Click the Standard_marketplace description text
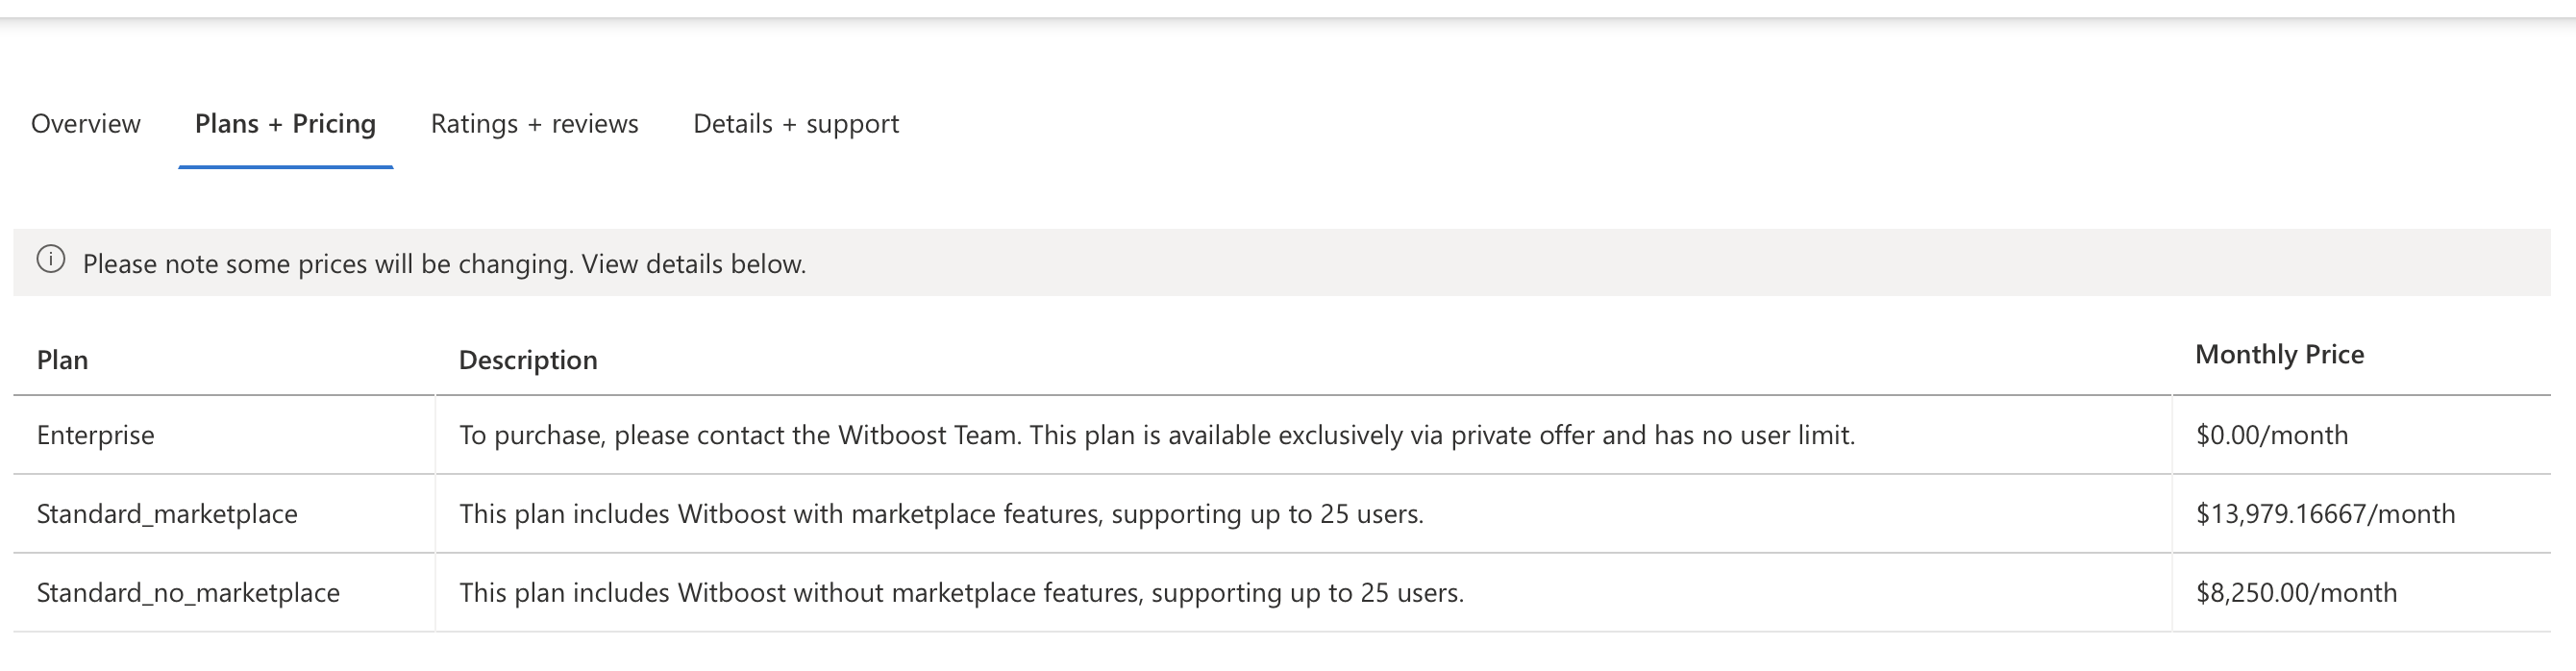The width and height of the screenshot is (2576, 671). (941, 514)
